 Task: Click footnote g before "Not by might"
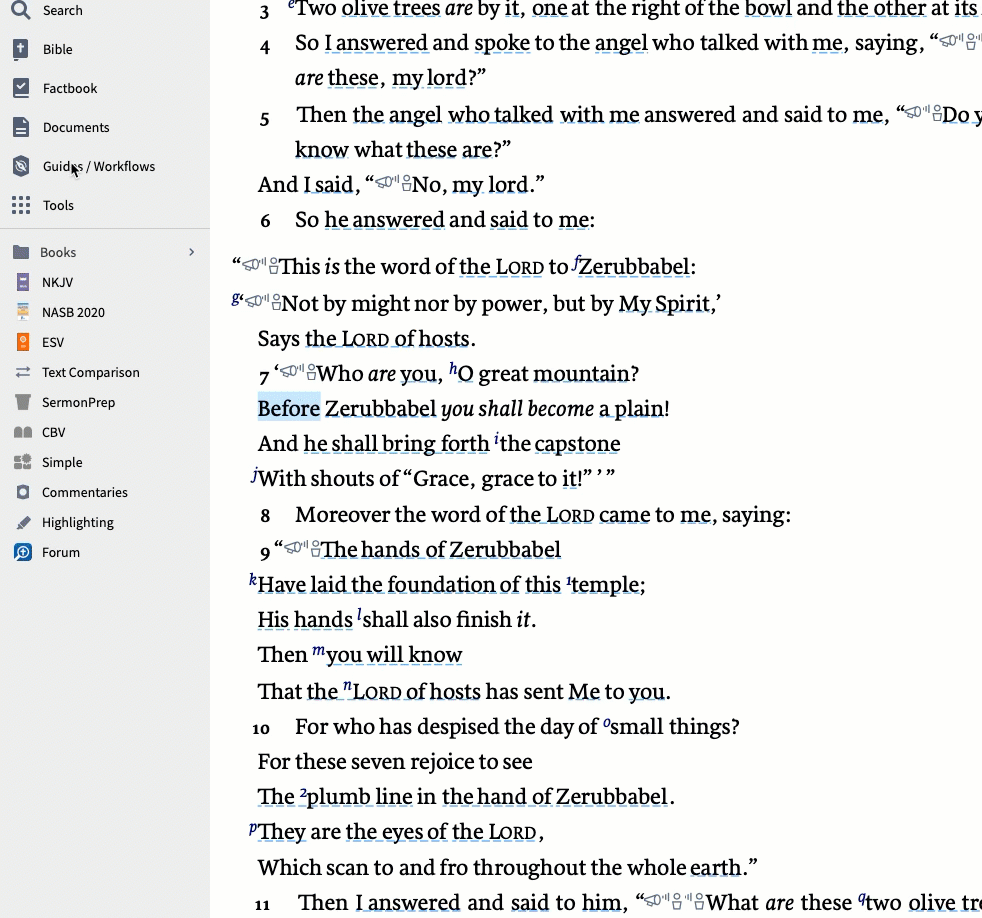coord(236,299)
